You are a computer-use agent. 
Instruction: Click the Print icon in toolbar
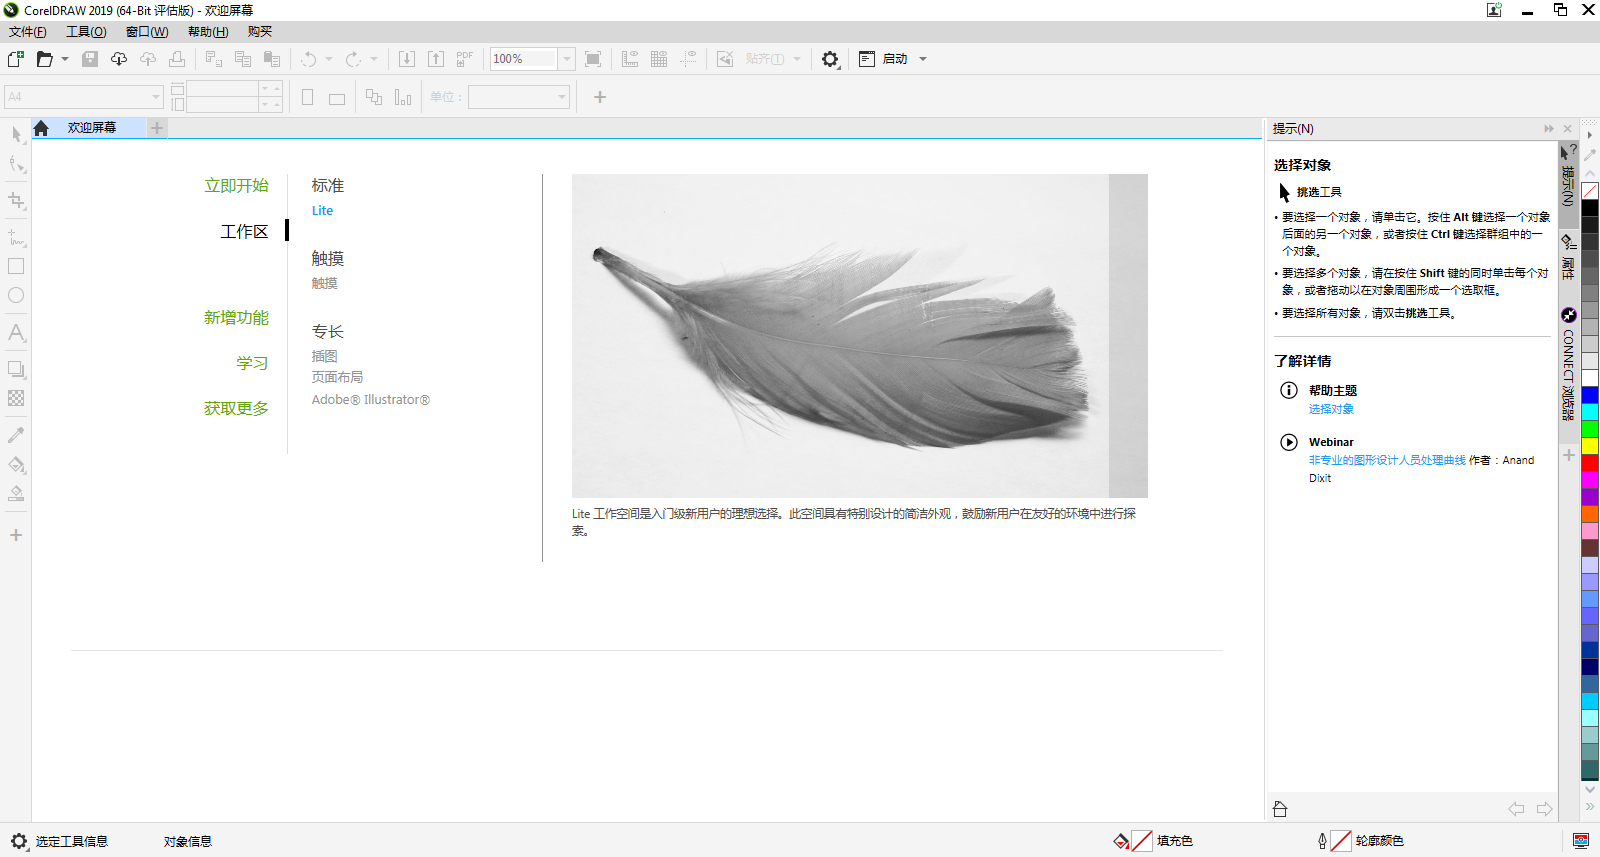point(177,59)
